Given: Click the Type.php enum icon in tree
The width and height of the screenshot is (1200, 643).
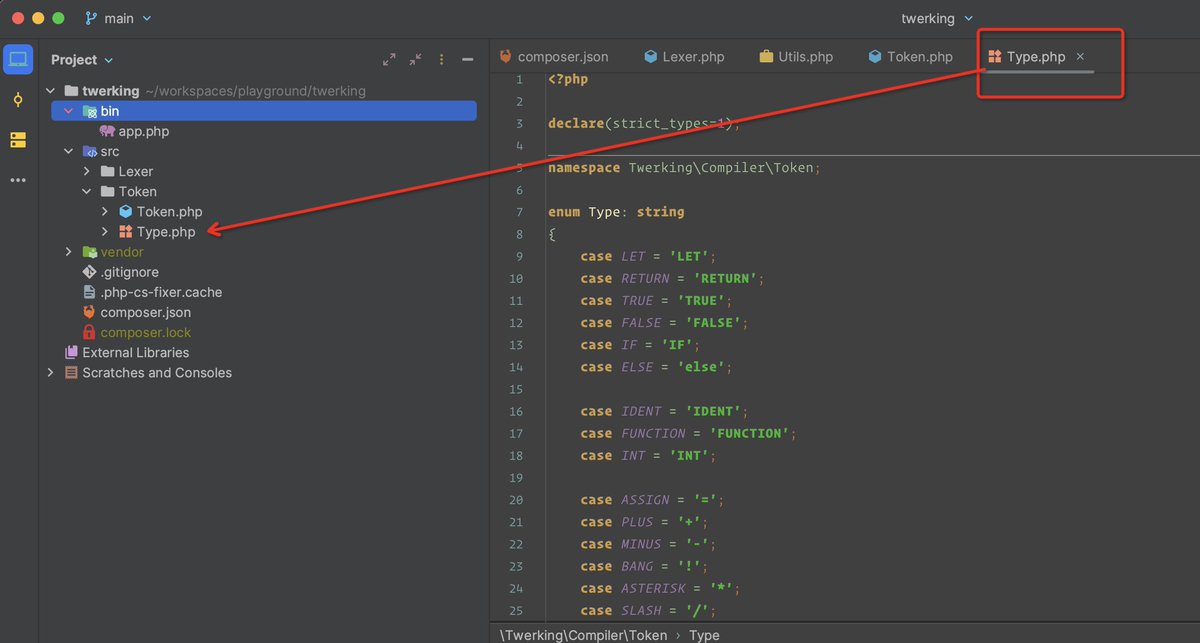Looking at the screenshot, I should tap(126, 231).
